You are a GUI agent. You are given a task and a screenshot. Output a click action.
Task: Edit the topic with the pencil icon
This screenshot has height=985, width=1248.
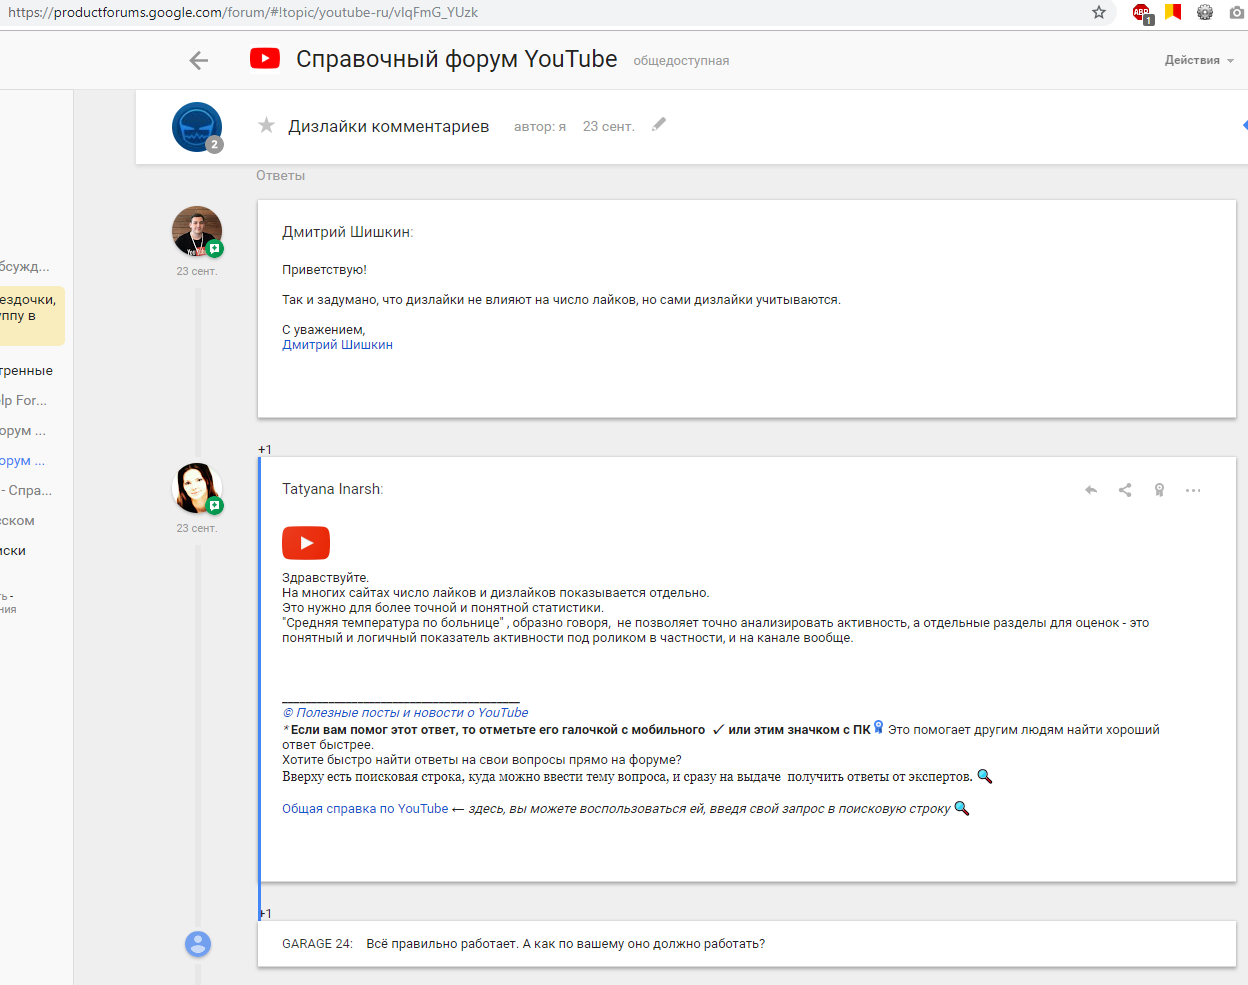659,124
